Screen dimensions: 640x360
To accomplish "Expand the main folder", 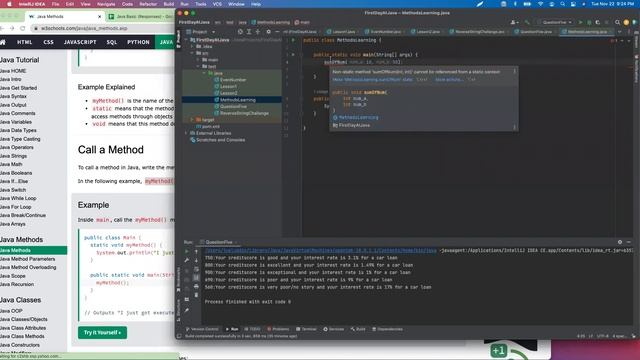I will click(198, 60).
